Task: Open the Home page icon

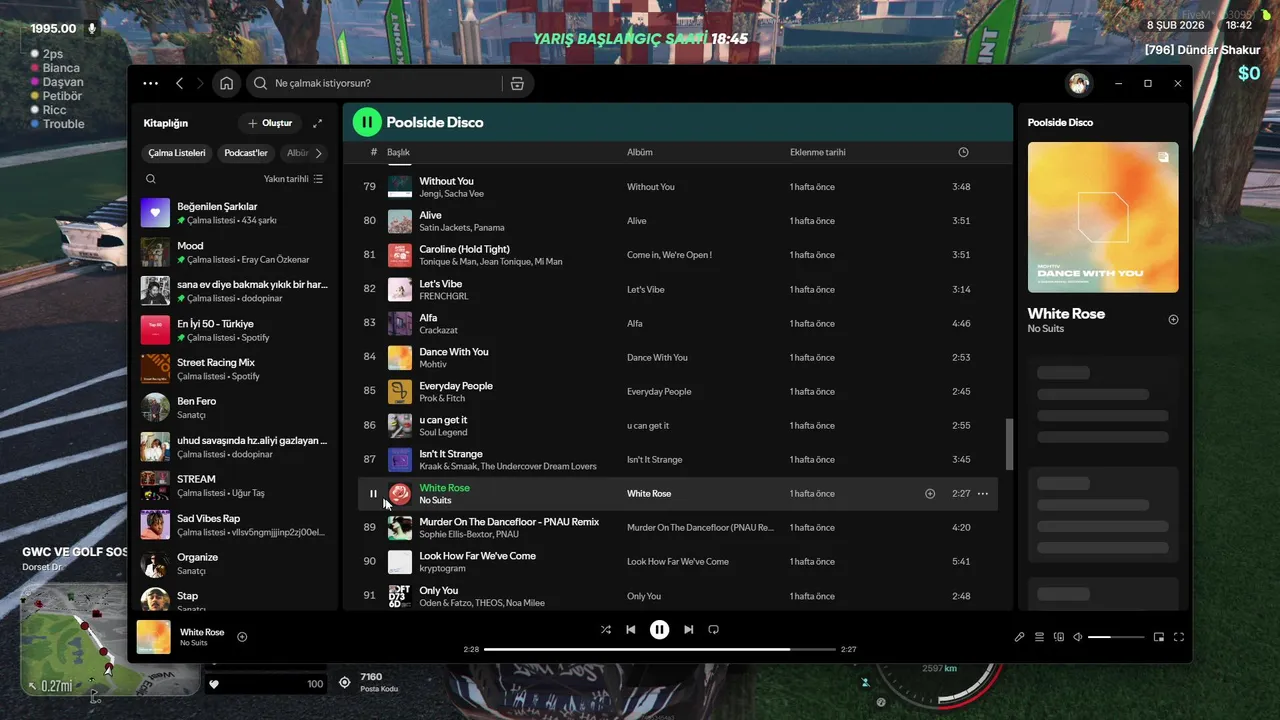Action: [227, 84]
